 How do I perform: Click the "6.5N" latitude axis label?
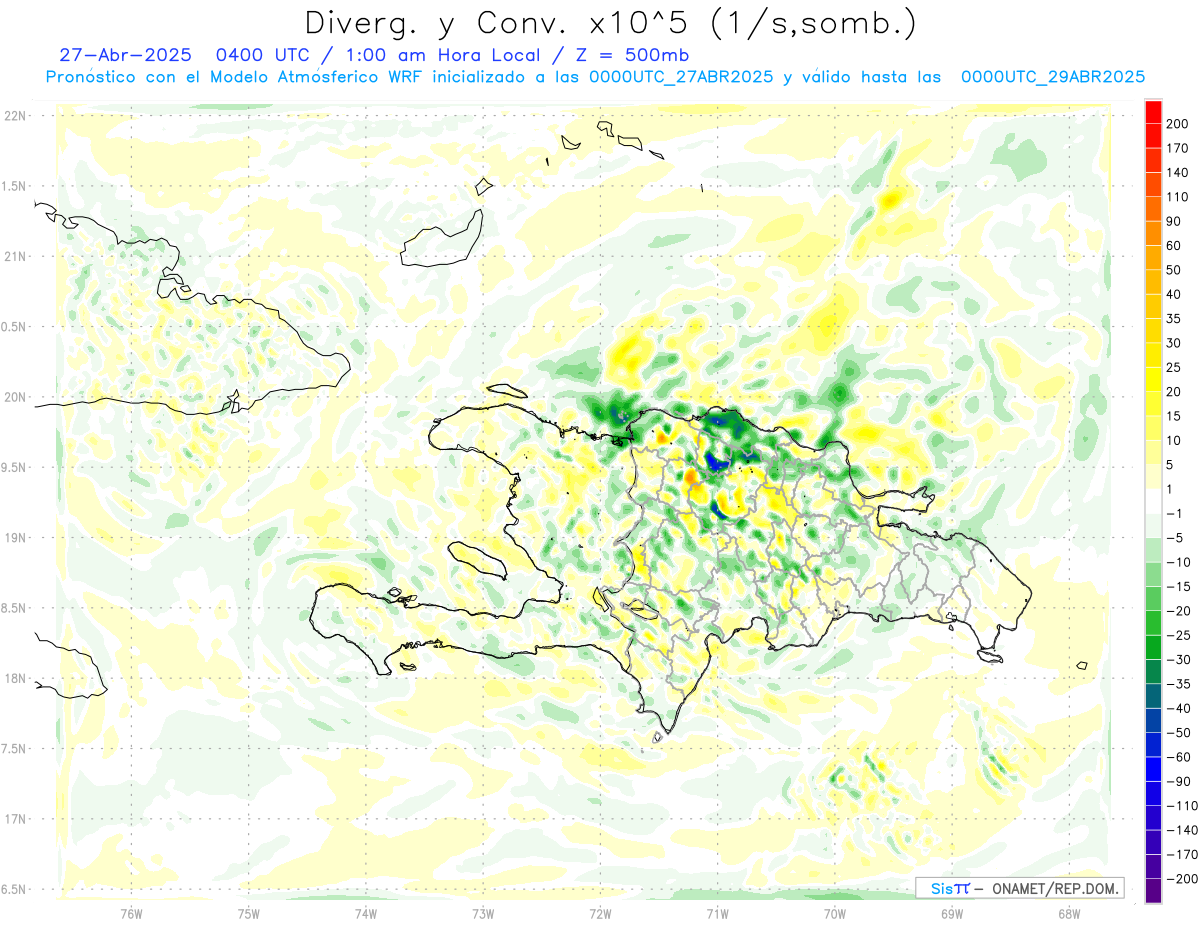[x=14, y=890]
